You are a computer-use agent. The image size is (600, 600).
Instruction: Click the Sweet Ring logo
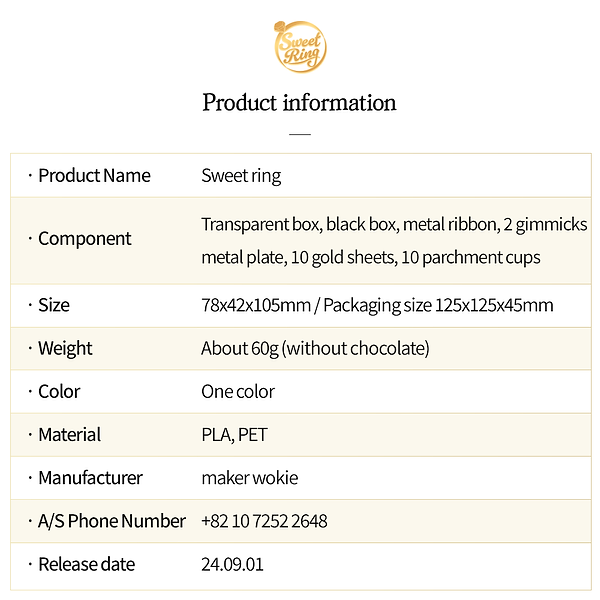coord(300,46)
